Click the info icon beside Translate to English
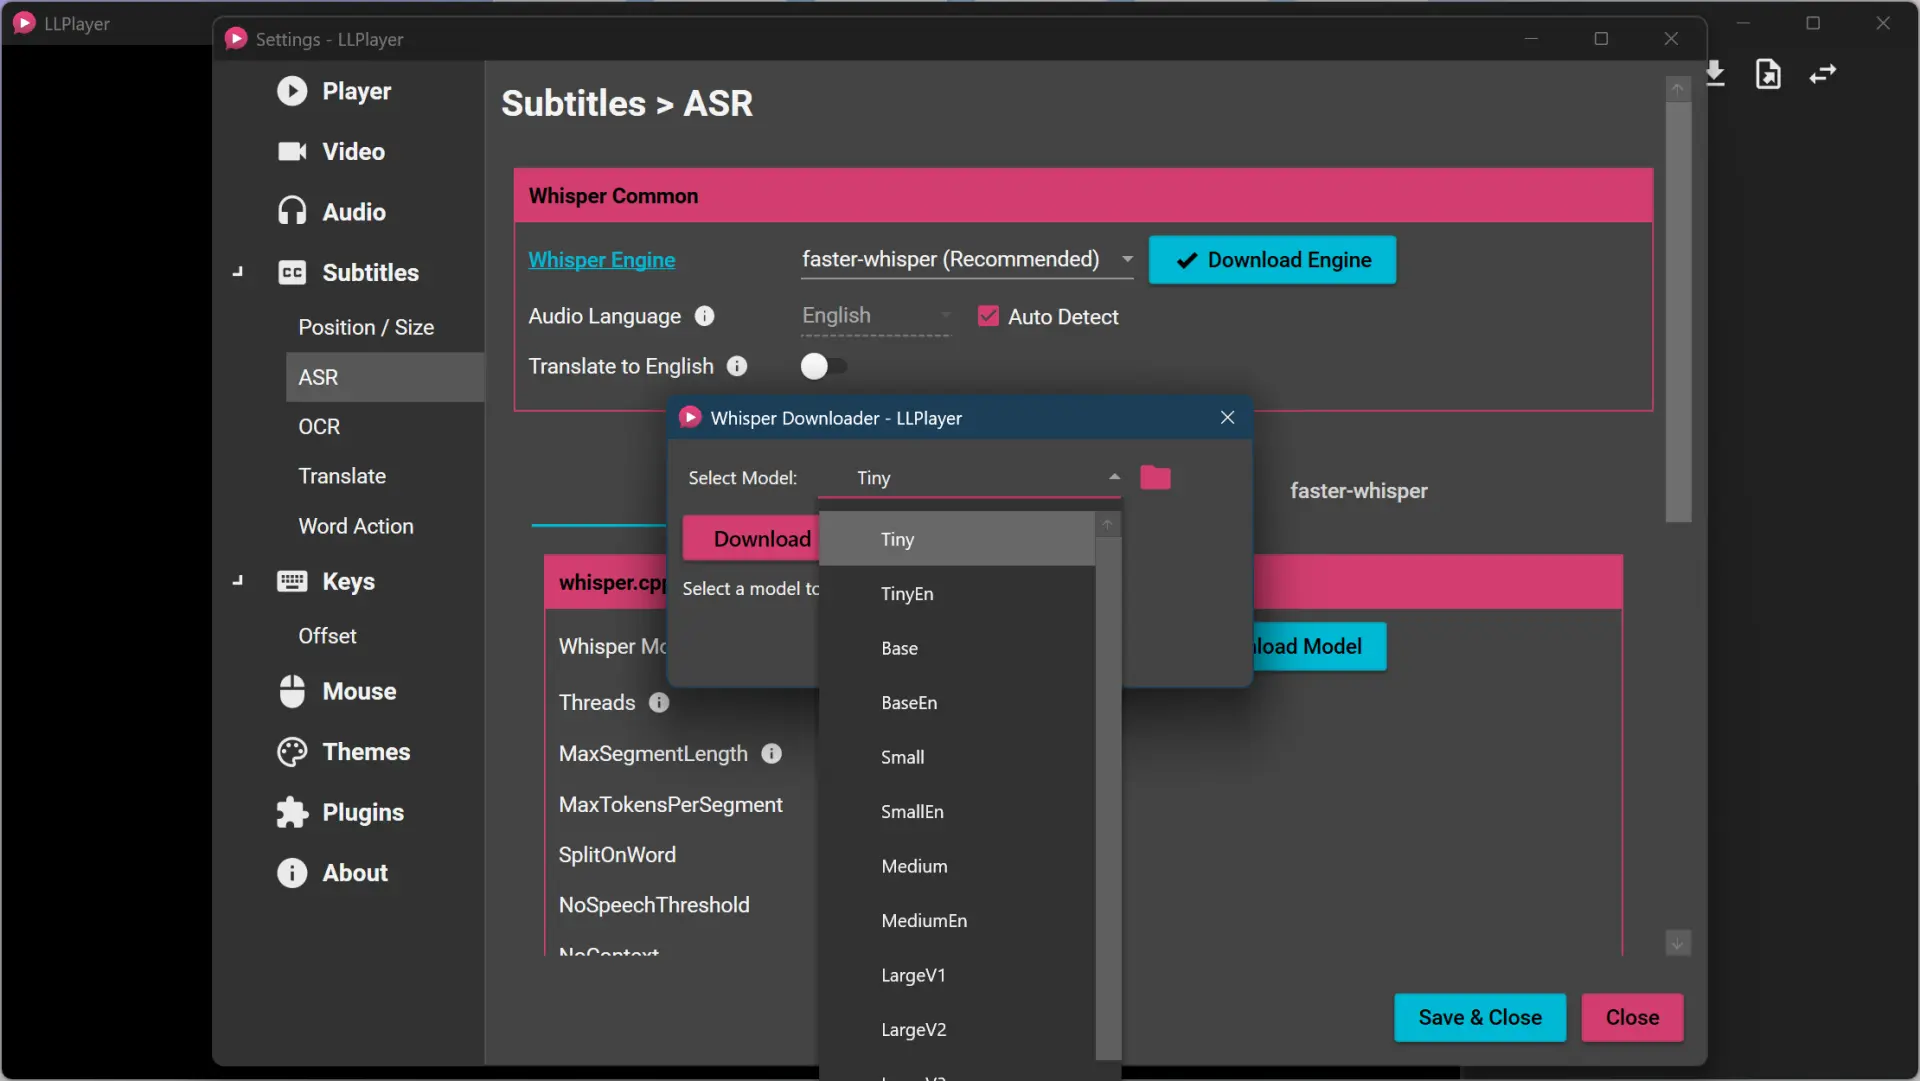Viewport: 1920px width, 1081px height. (737, 366)
